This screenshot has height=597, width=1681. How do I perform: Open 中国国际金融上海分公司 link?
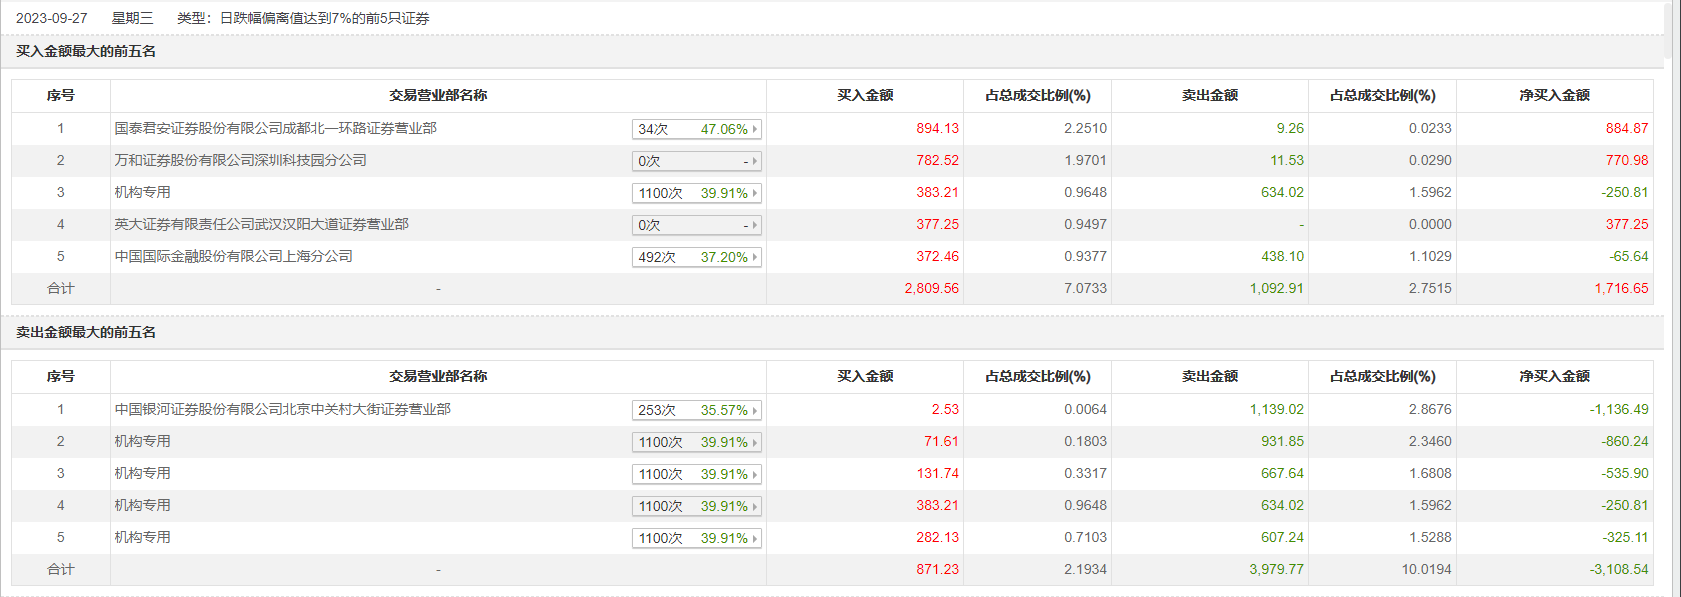pyautogui.click(x=233, y=256)
